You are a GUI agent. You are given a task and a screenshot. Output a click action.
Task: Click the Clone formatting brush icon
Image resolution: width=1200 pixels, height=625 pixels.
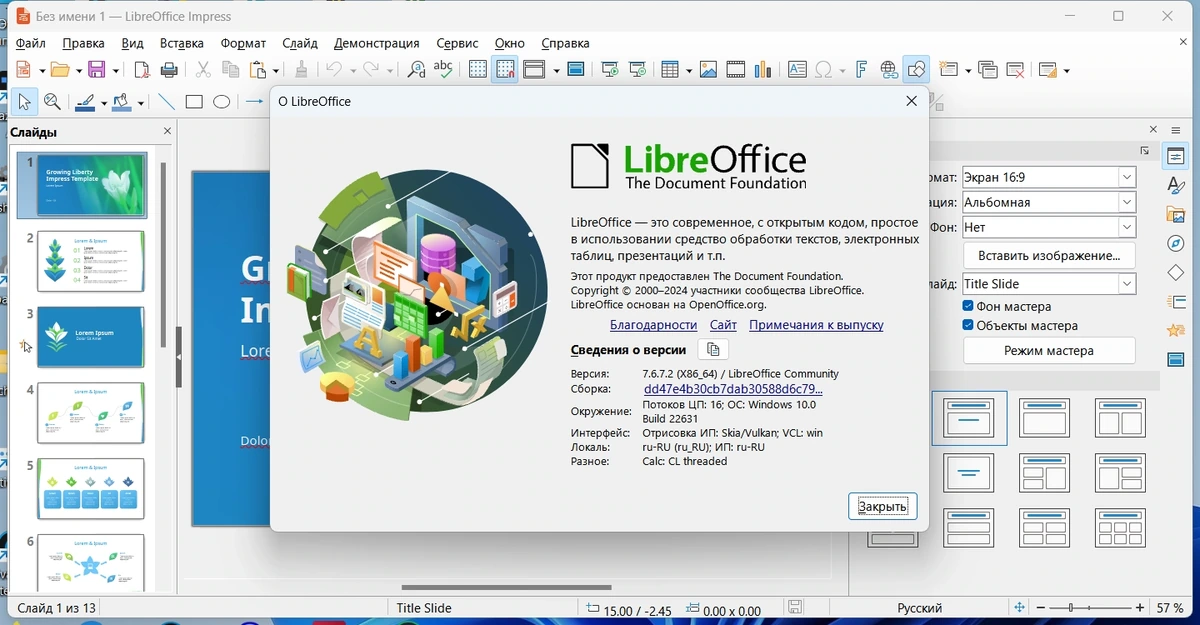301,69
